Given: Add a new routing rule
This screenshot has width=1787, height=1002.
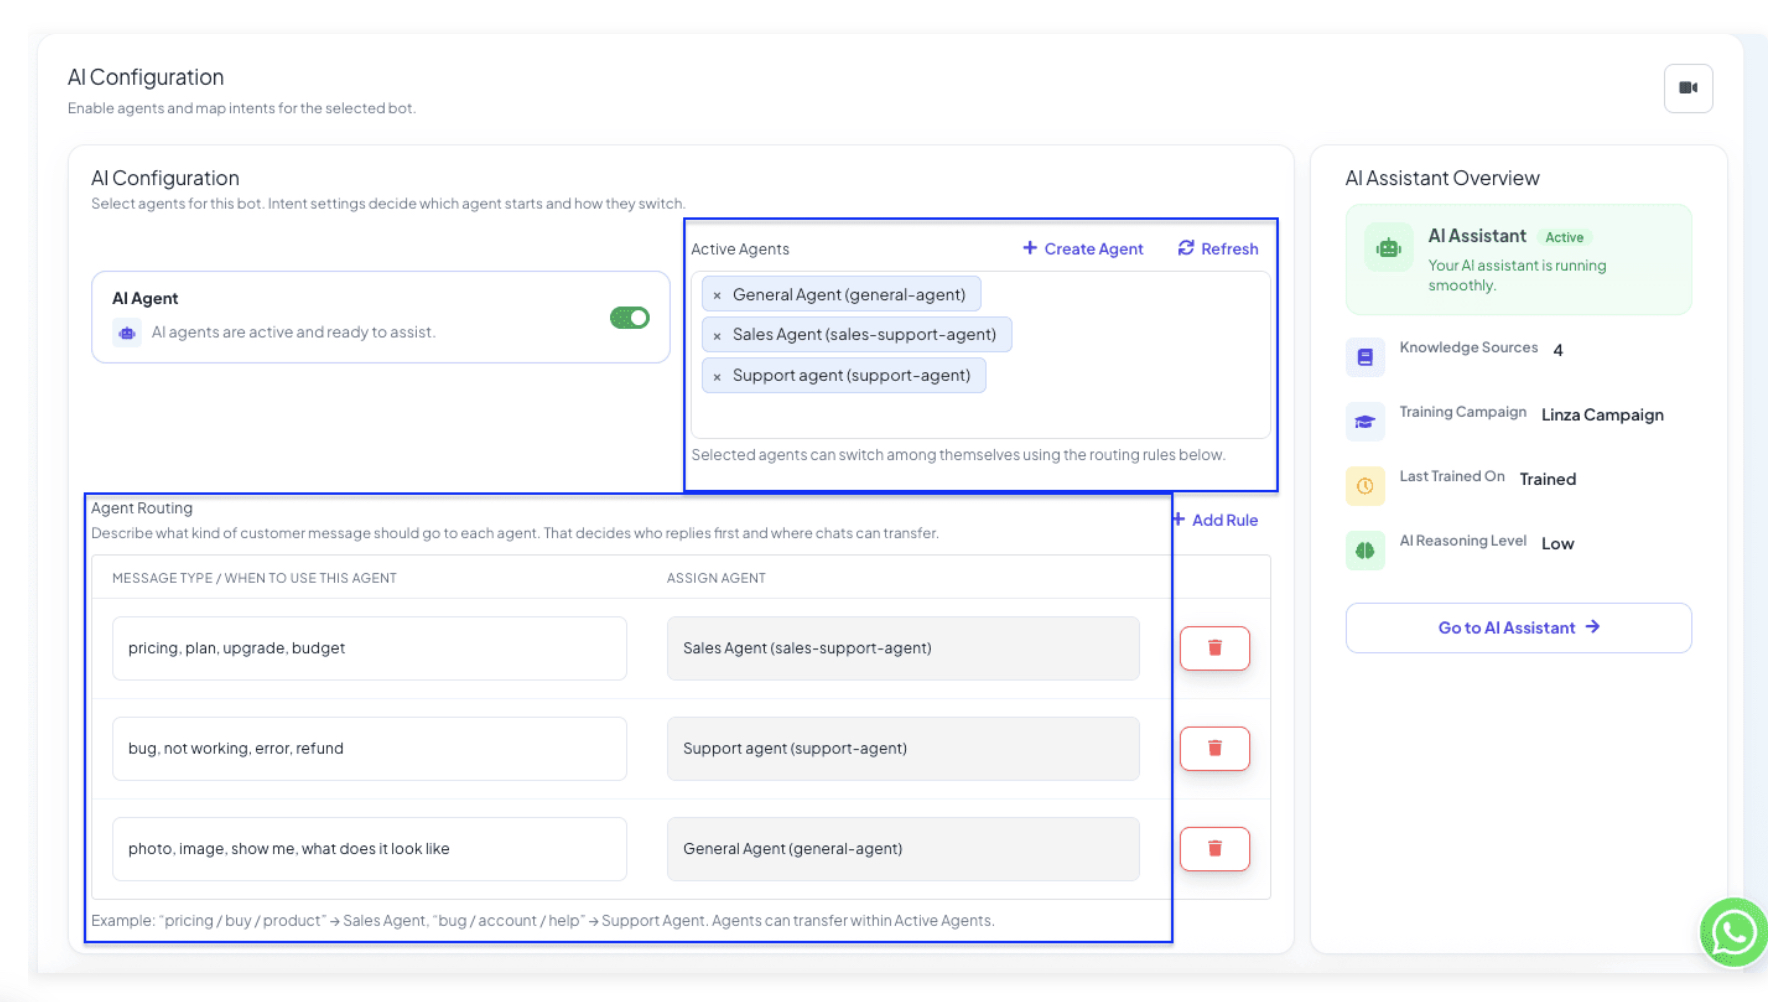Looking at the screenshot, I should point(1215,520).
